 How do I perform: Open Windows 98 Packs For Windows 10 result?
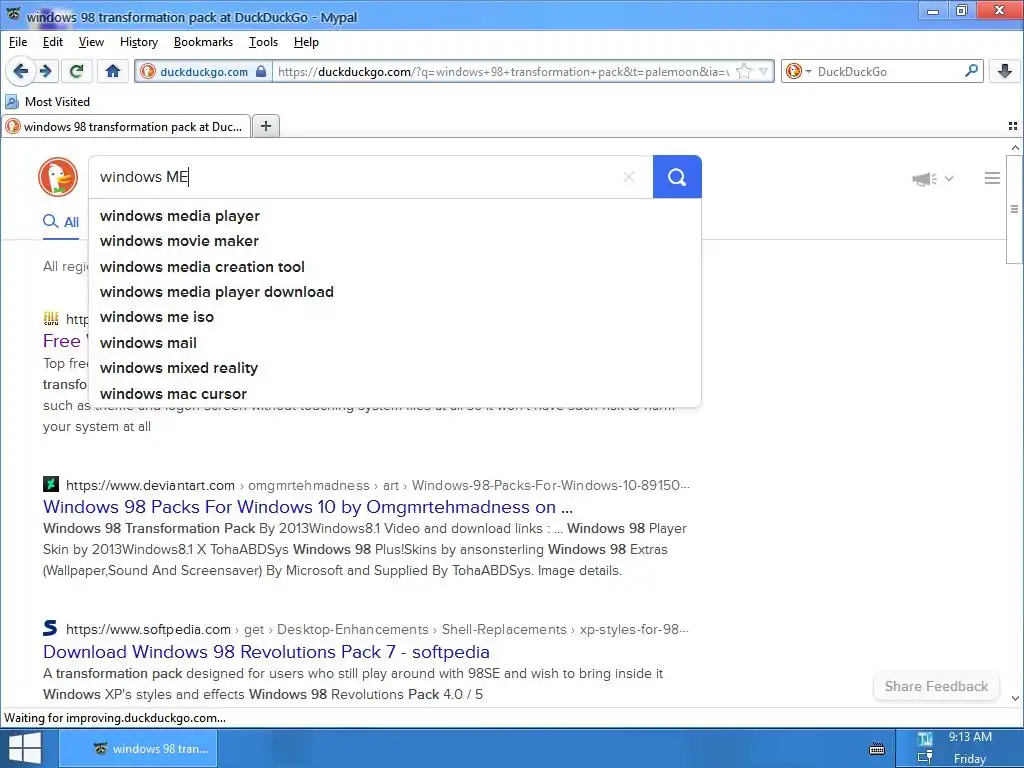pyautogui.click(x=308, y=507)
